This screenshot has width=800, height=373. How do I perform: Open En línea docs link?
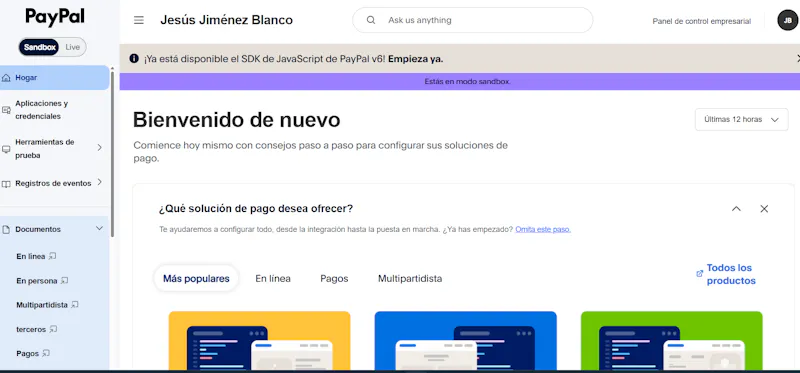(x=31, y=256)
